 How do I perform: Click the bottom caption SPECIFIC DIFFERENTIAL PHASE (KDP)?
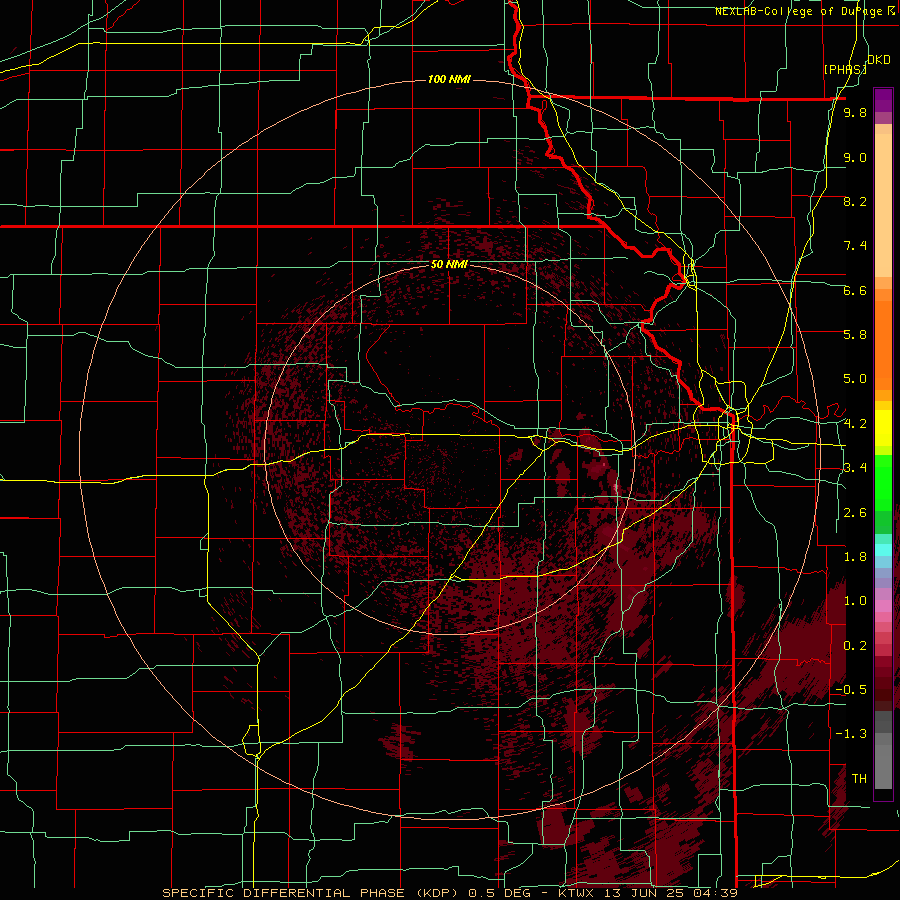(x=313, y=893)
